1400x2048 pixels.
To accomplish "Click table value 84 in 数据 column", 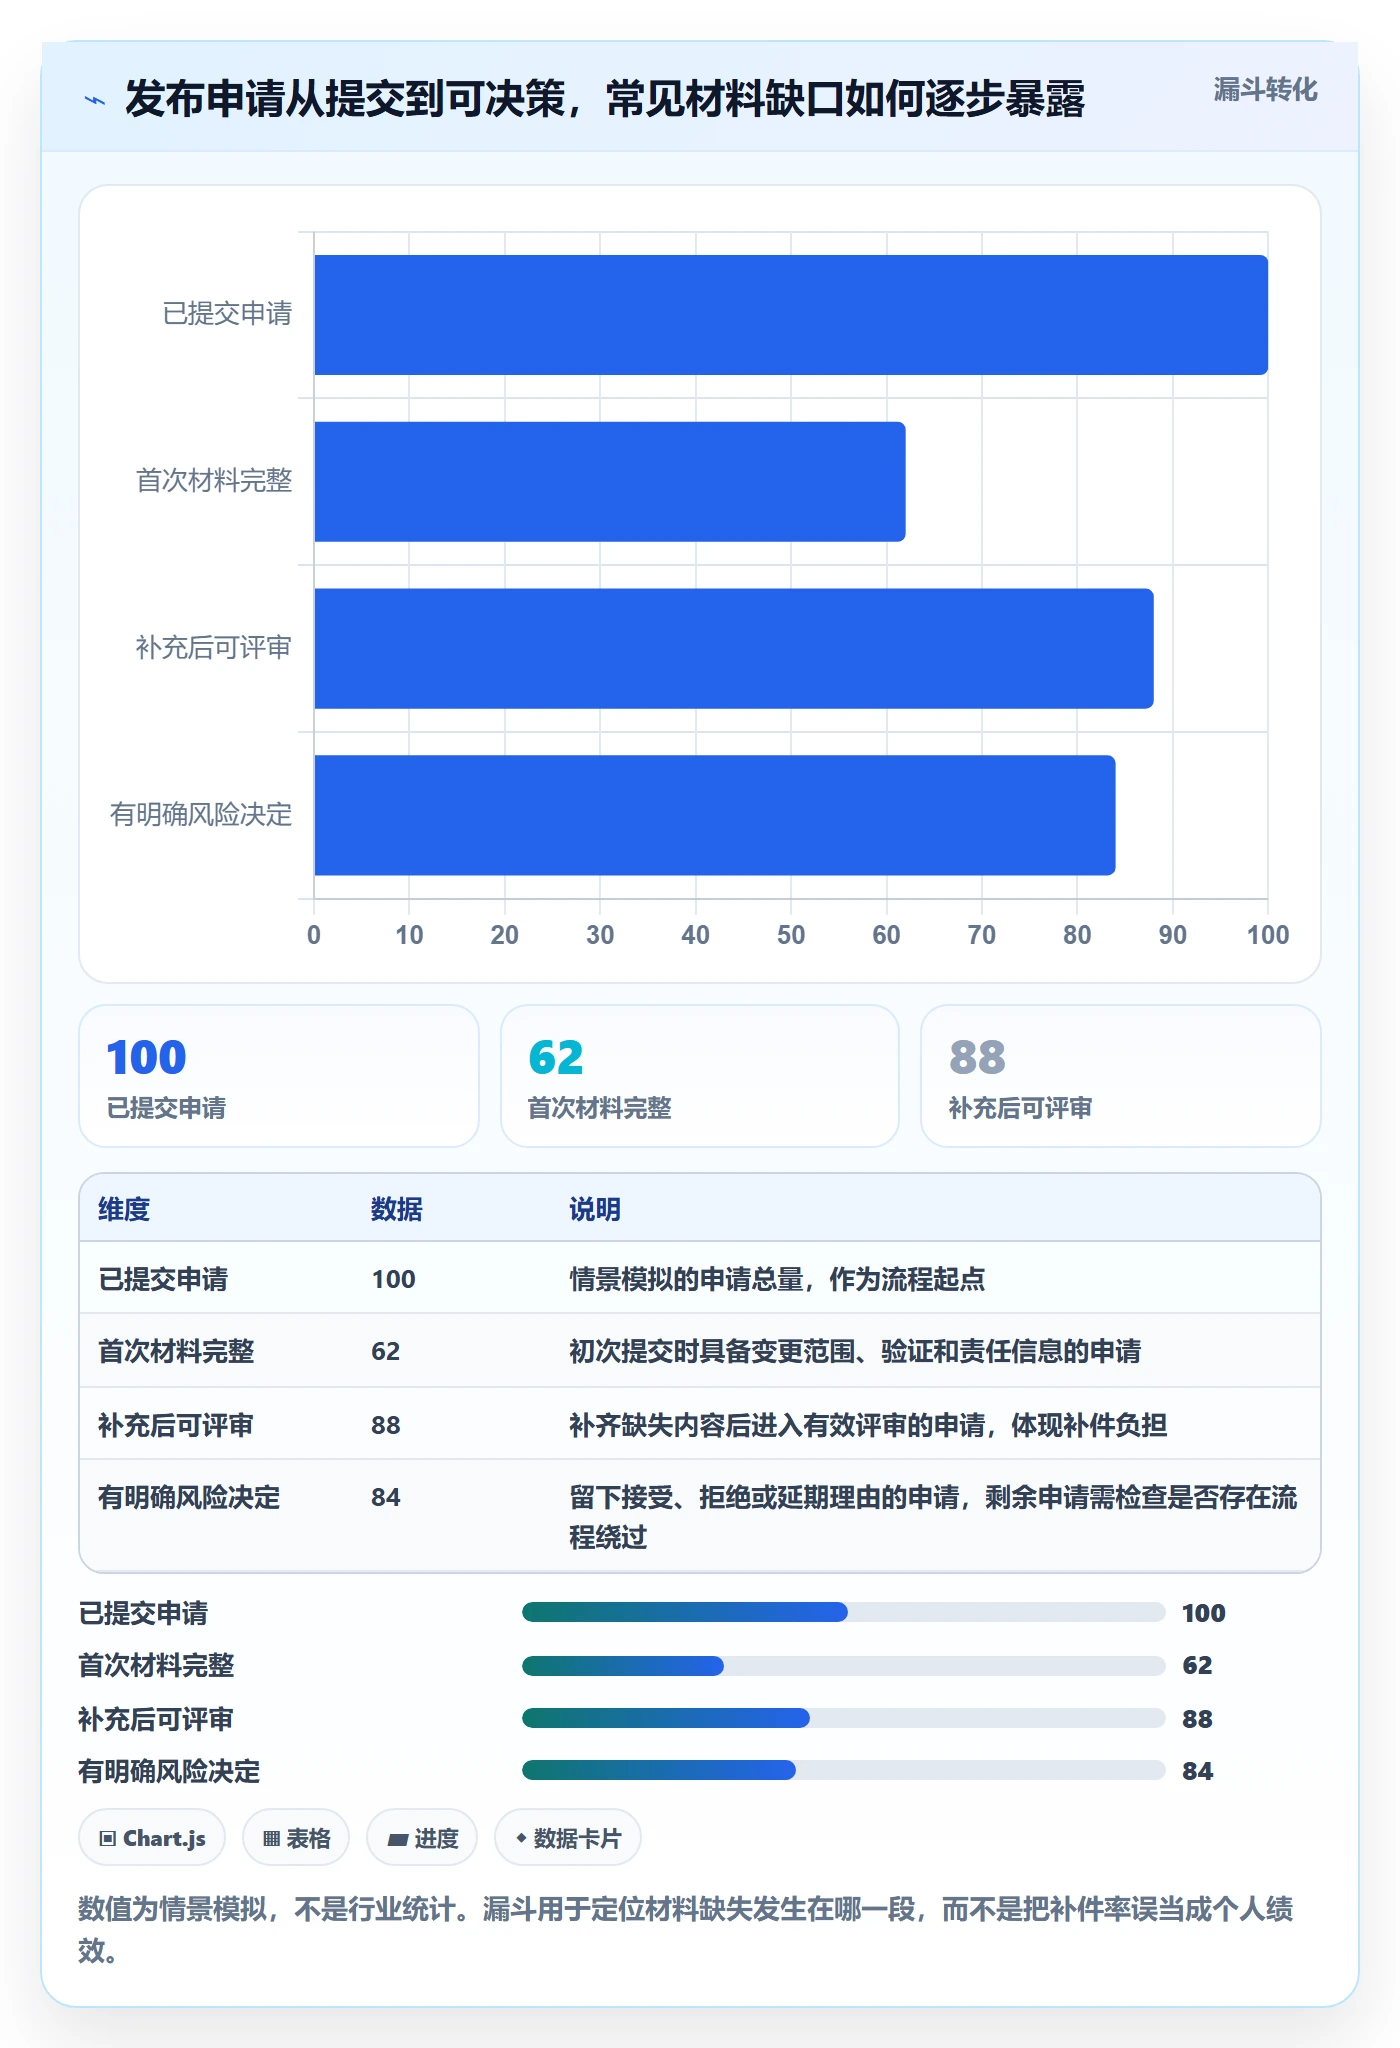I will coord(386,1497).
